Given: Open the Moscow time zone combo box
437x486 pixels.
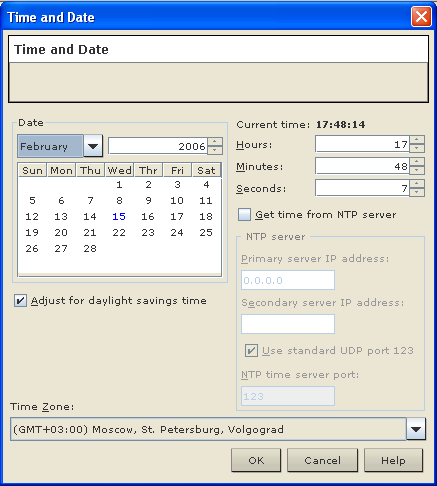Looking at the screenshot, I should 218,429.
